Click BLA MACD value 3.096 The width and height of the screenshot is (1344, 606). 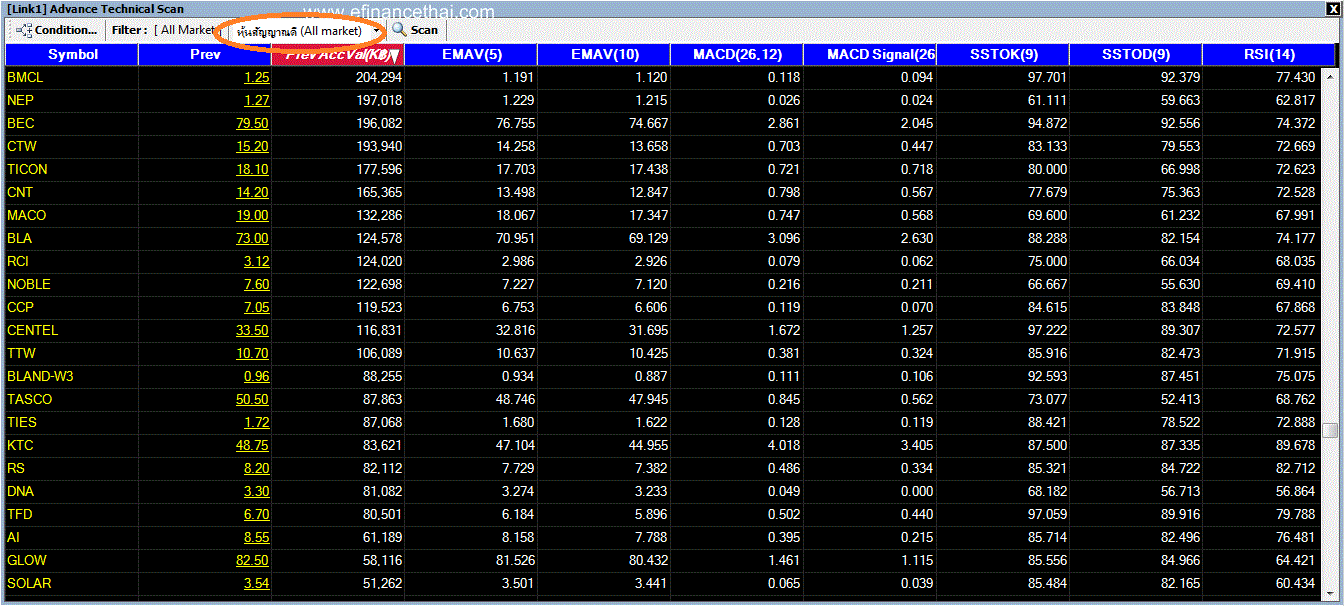coord(784,238)
